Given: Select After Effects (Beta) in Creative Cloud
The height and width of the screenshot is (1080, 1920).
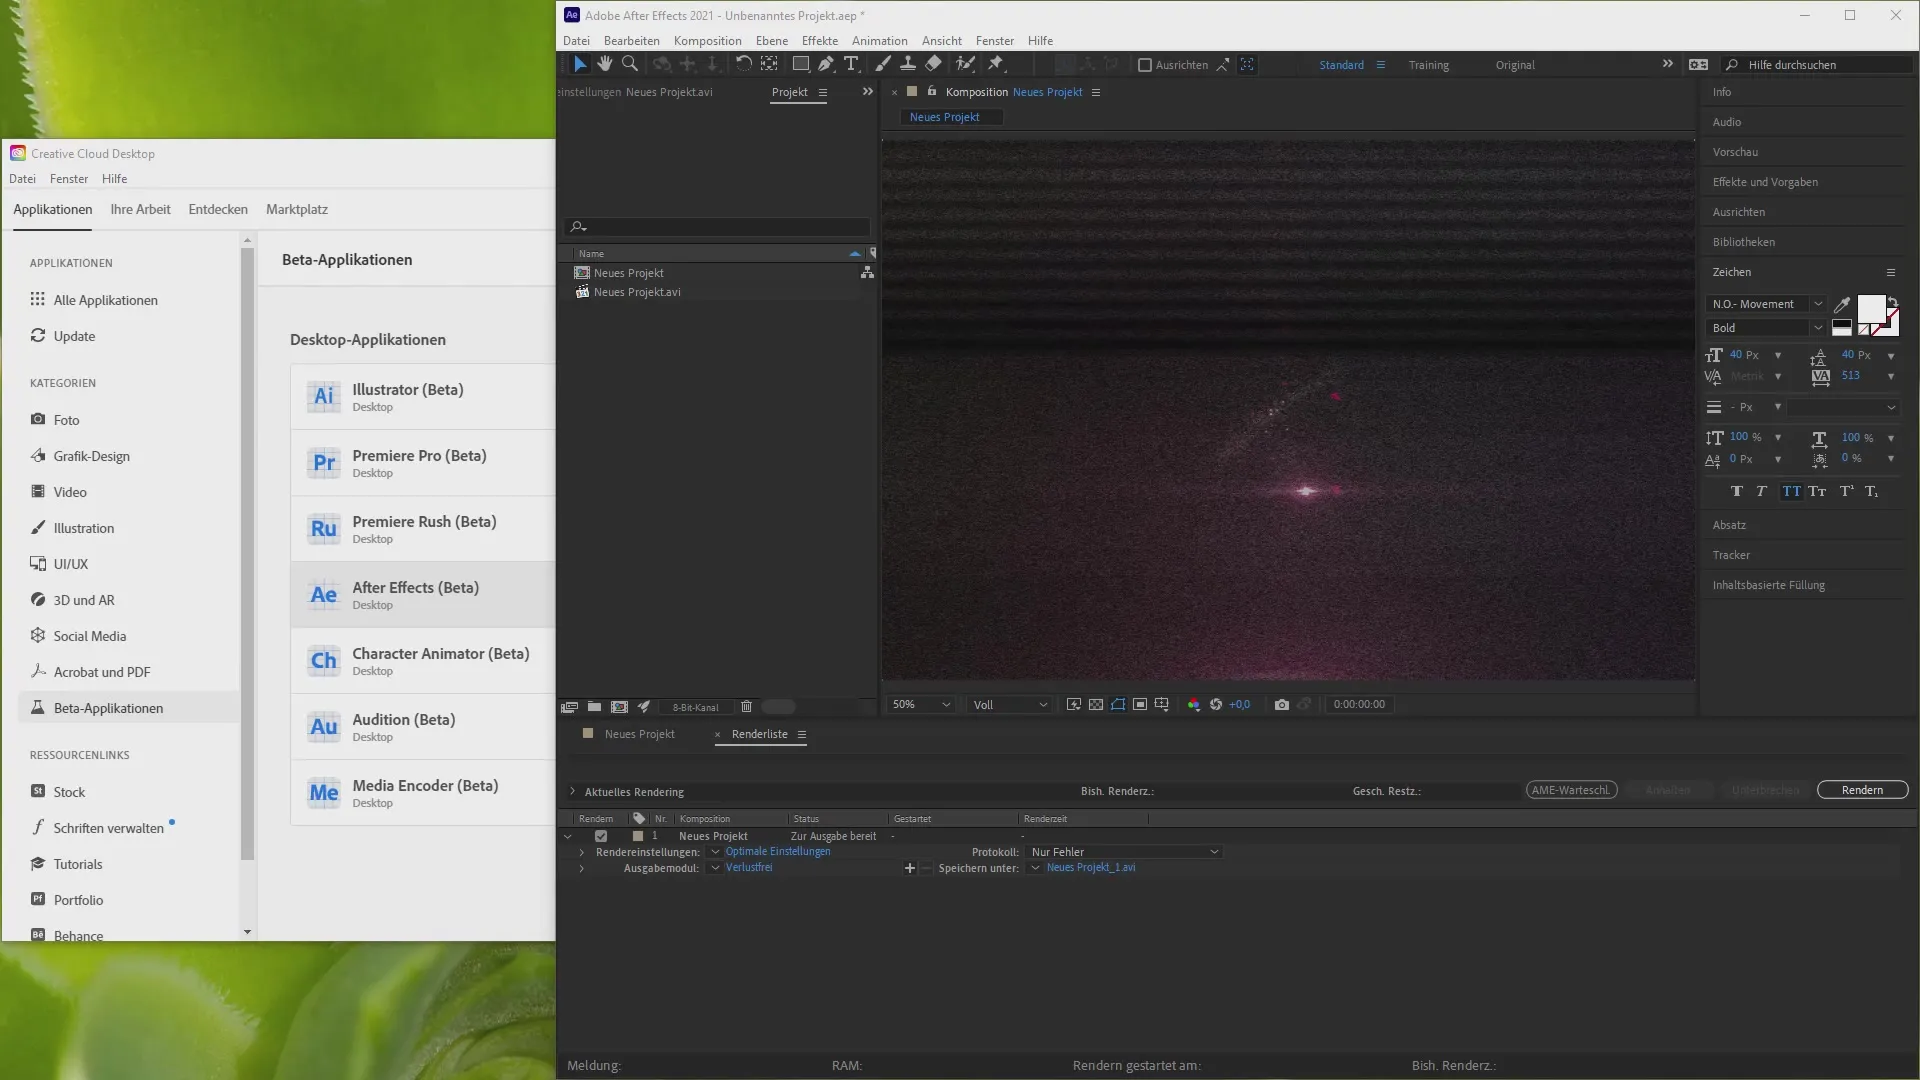Looking at the screenshot, I should click(423, 595).
